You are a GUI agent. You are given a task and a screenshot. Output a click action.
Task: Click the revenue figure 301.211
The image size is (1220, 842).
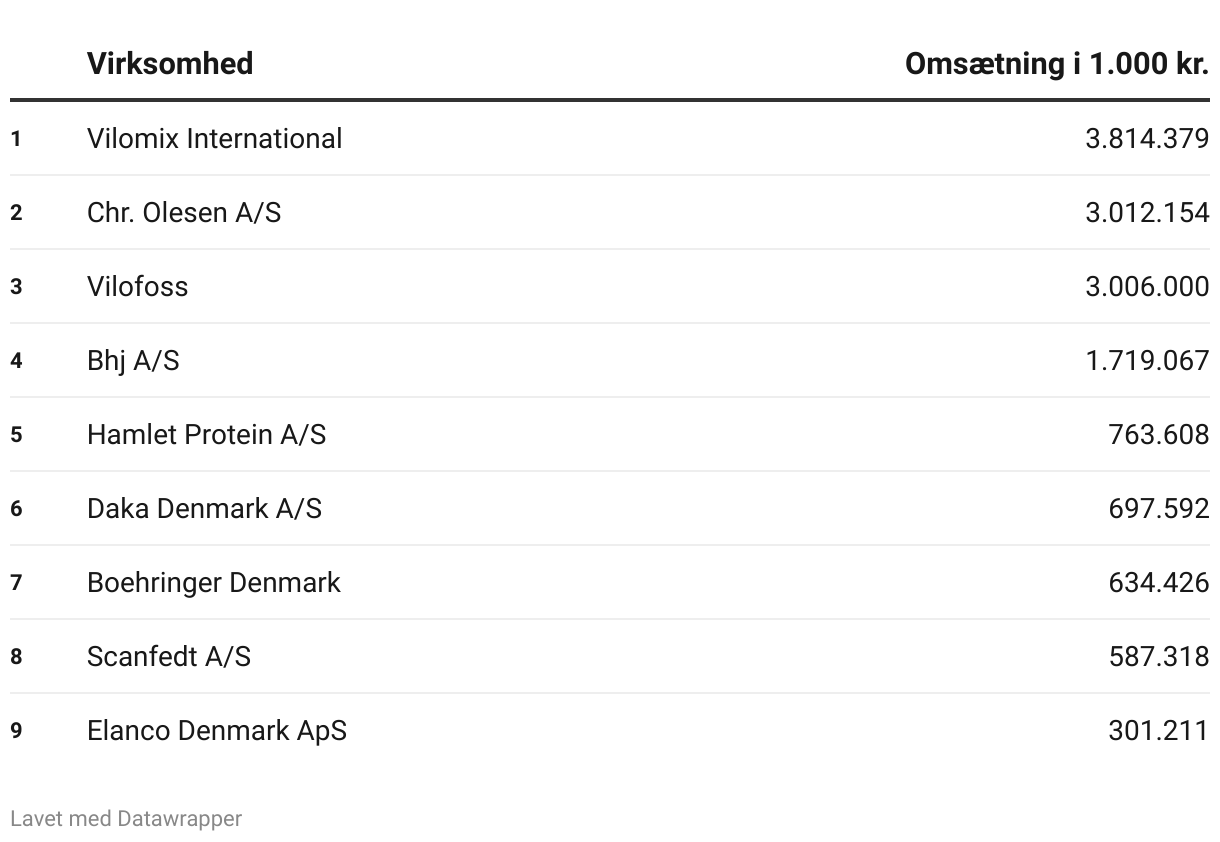pyautogui.click(x=1158, y=730)
